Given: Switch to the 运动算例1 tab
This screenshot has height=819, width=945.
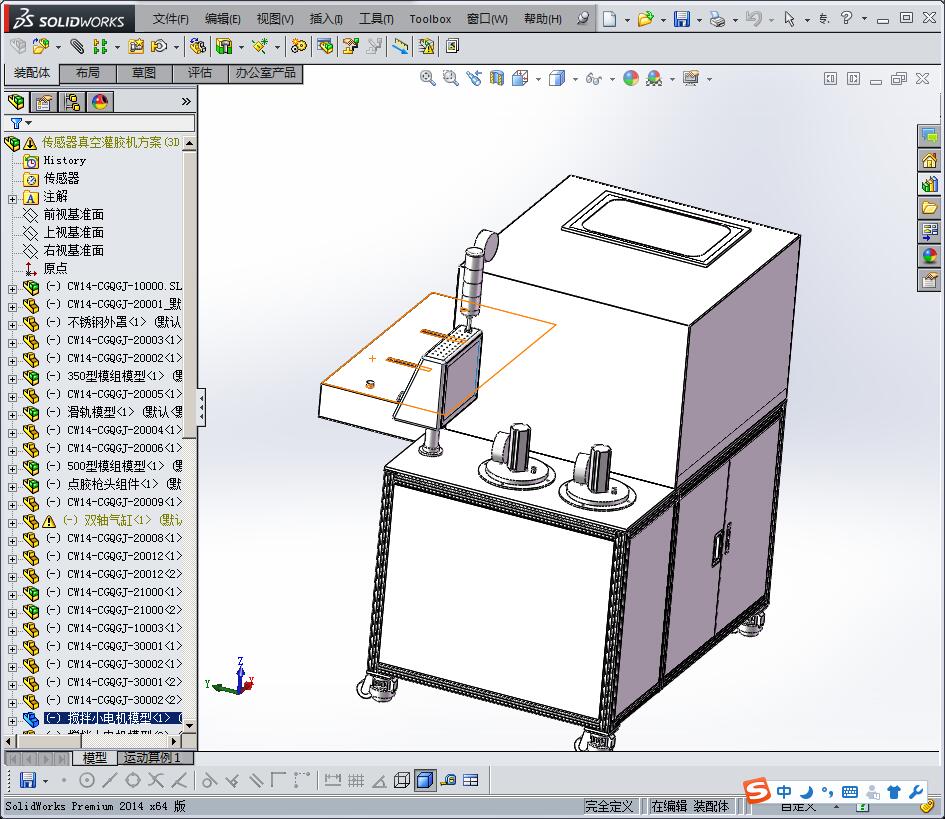Looking at the screenshot, I should [152, 758].
